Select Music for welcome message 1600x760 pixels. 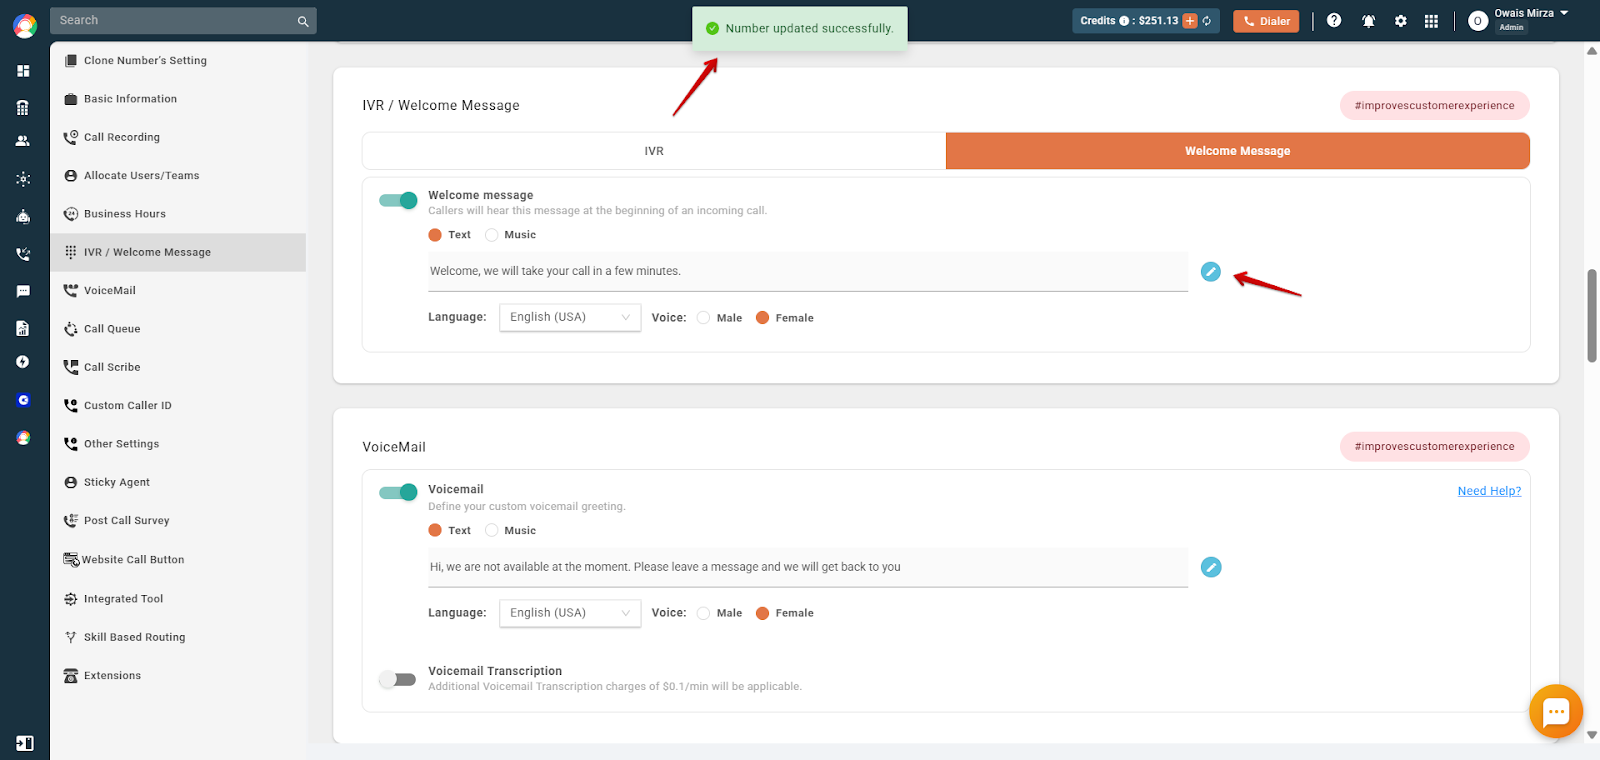pos(492,235)
